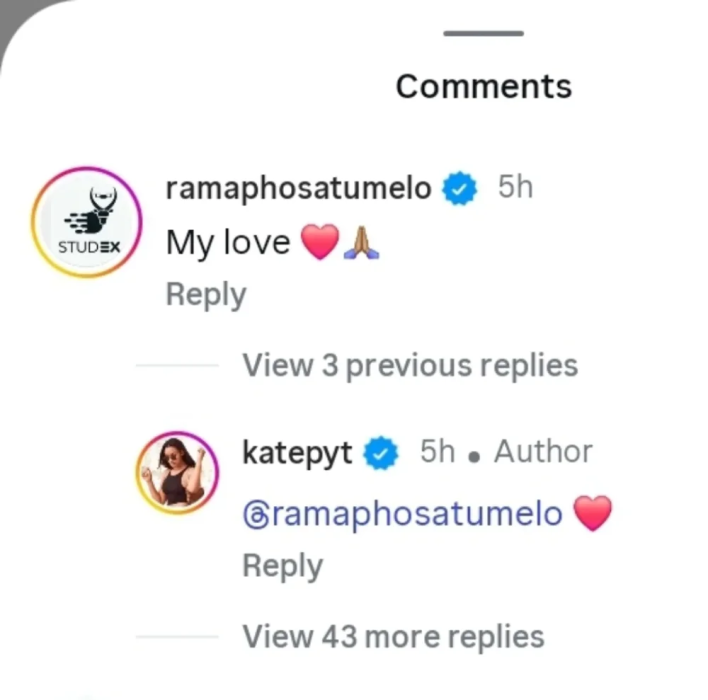This screenshot has height=700, width=708.
Task: Open katepyt's profile picture avatar
Action: coord(176,472)
